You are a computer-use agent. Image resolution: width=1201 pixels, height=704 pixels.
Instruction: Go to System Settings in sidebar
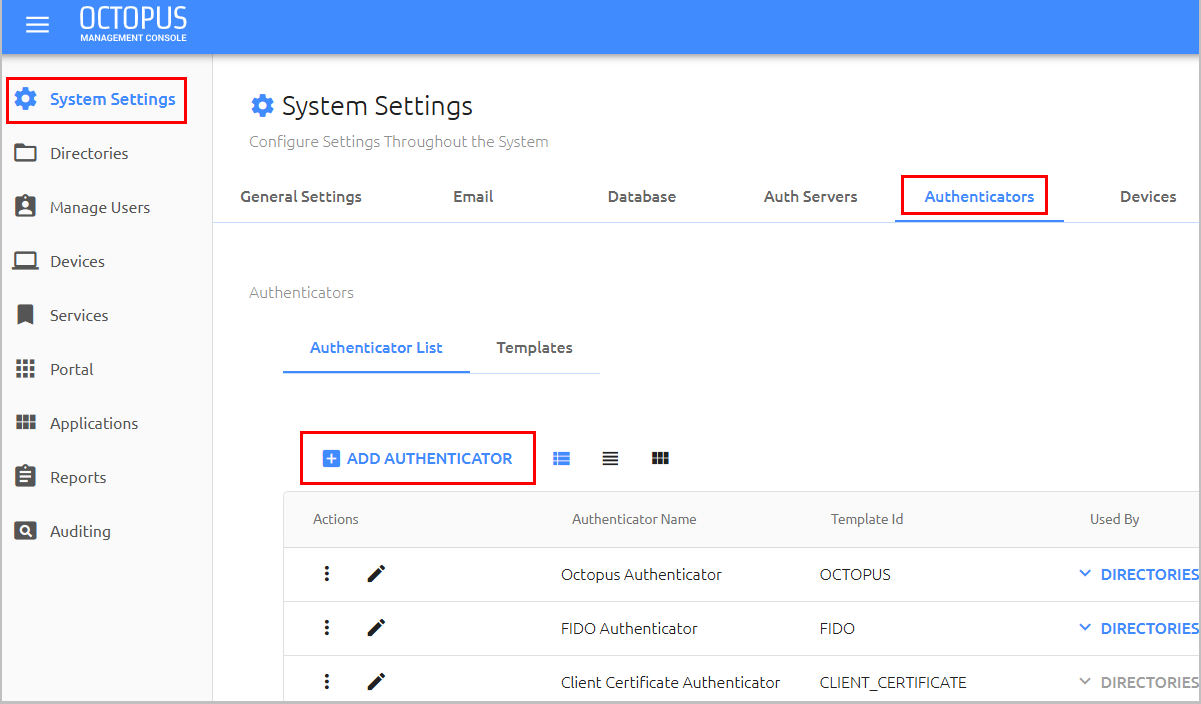tap(113, 99)
